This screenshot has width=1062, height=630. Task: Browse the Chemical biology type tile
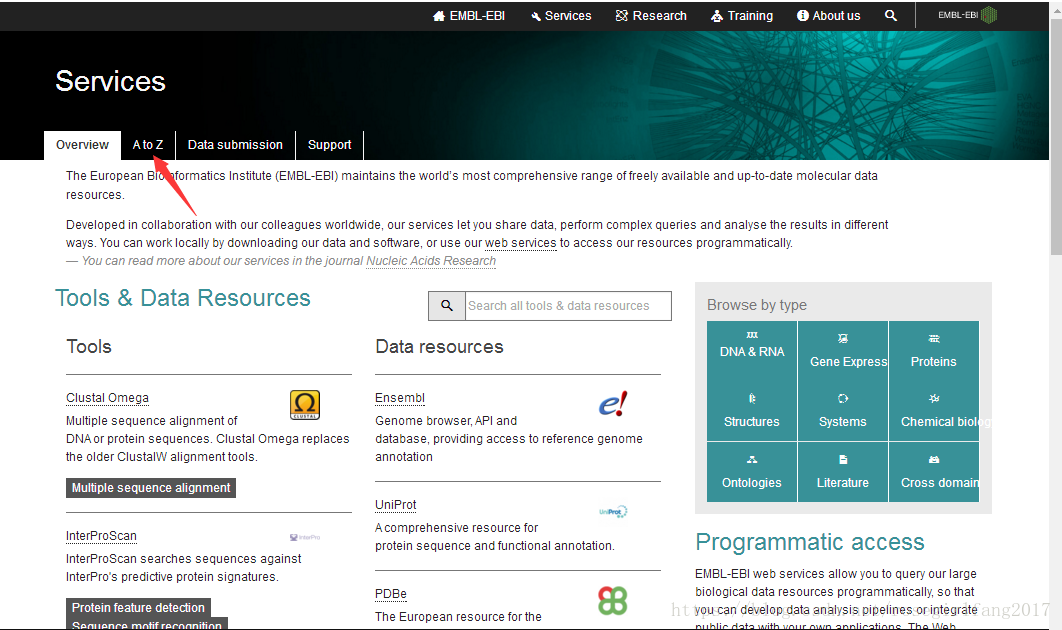tap(933, 411)
